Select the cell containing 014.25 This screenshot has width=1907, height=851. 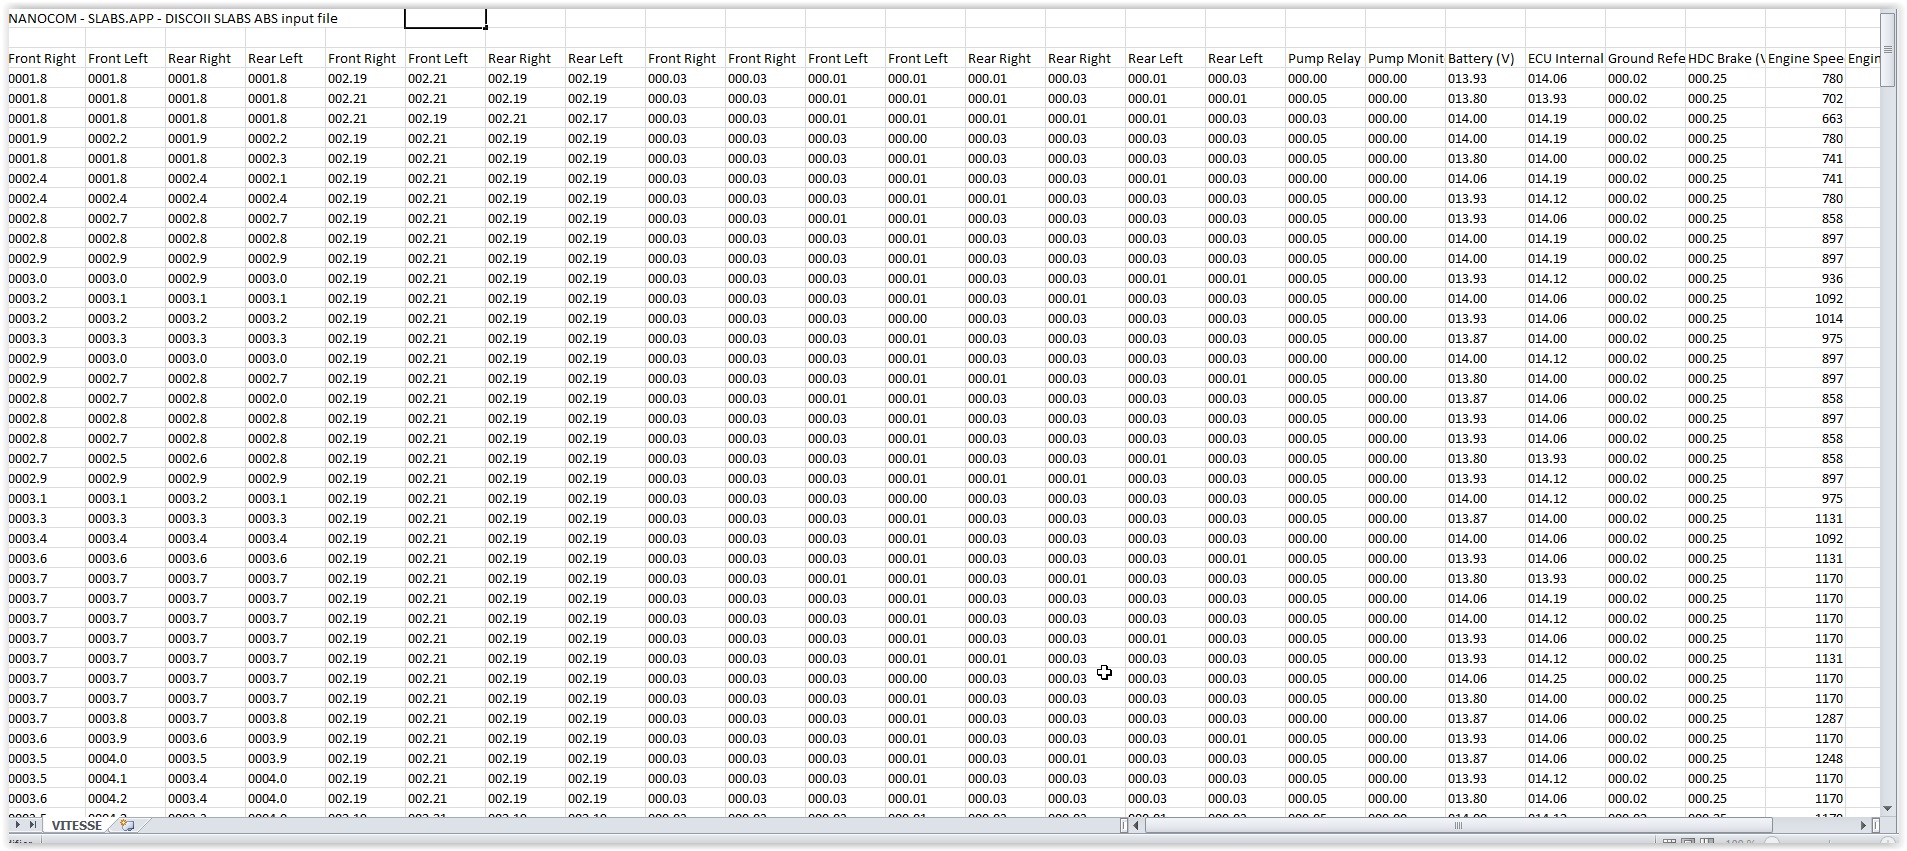coord(1547,678)
